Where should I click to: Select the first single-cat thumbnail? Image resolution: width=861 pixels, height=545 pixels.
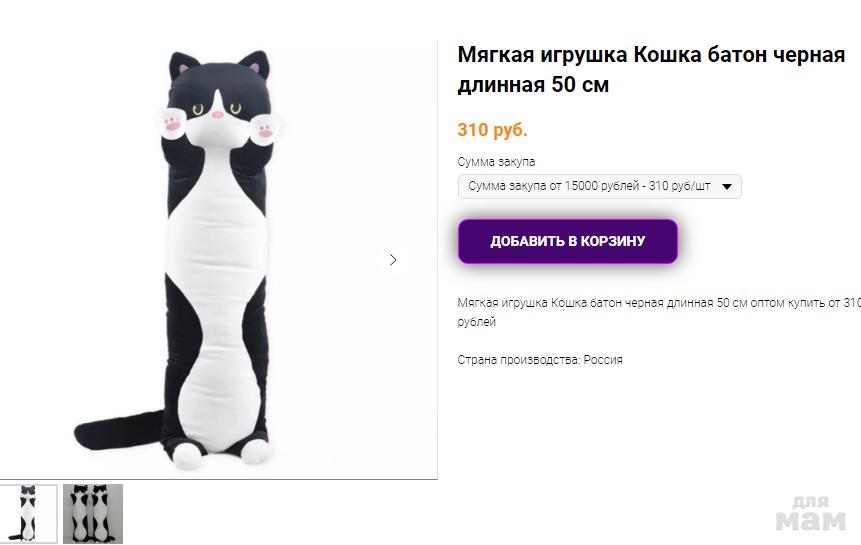(28, 513)
